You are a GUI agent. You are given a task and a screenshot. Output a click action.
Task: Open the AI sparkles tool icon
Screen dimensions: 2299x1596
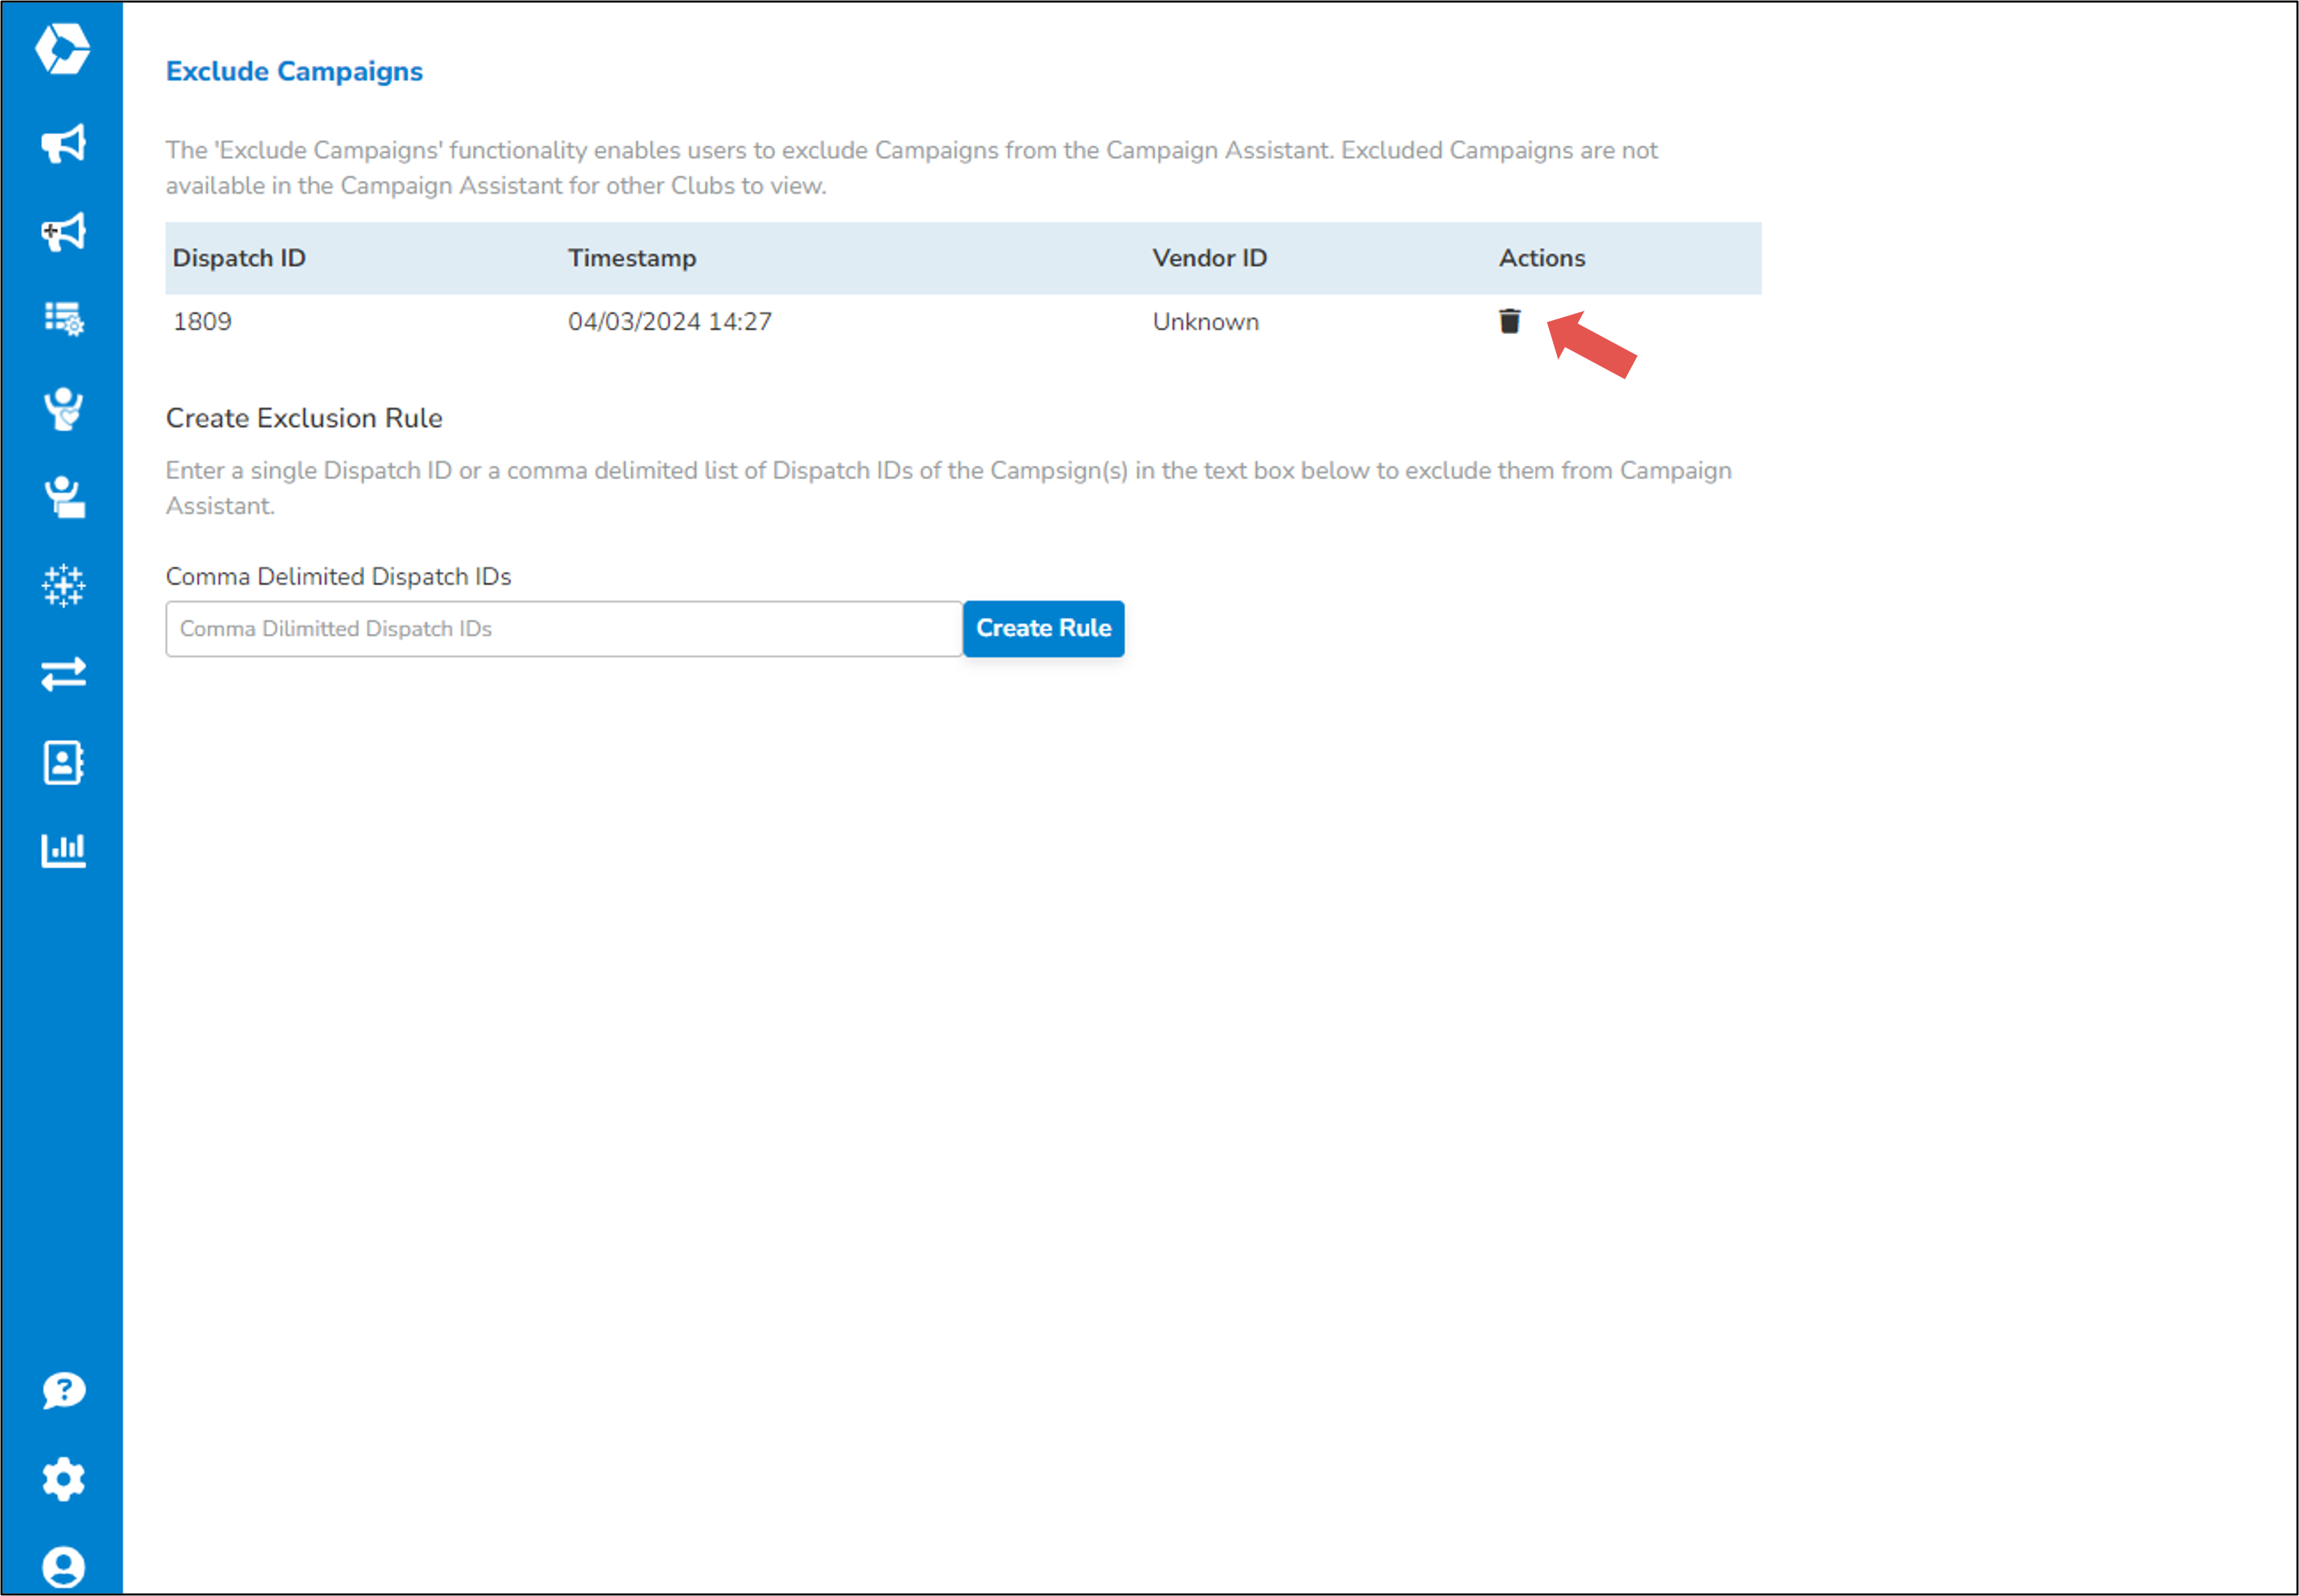[63, 586]
